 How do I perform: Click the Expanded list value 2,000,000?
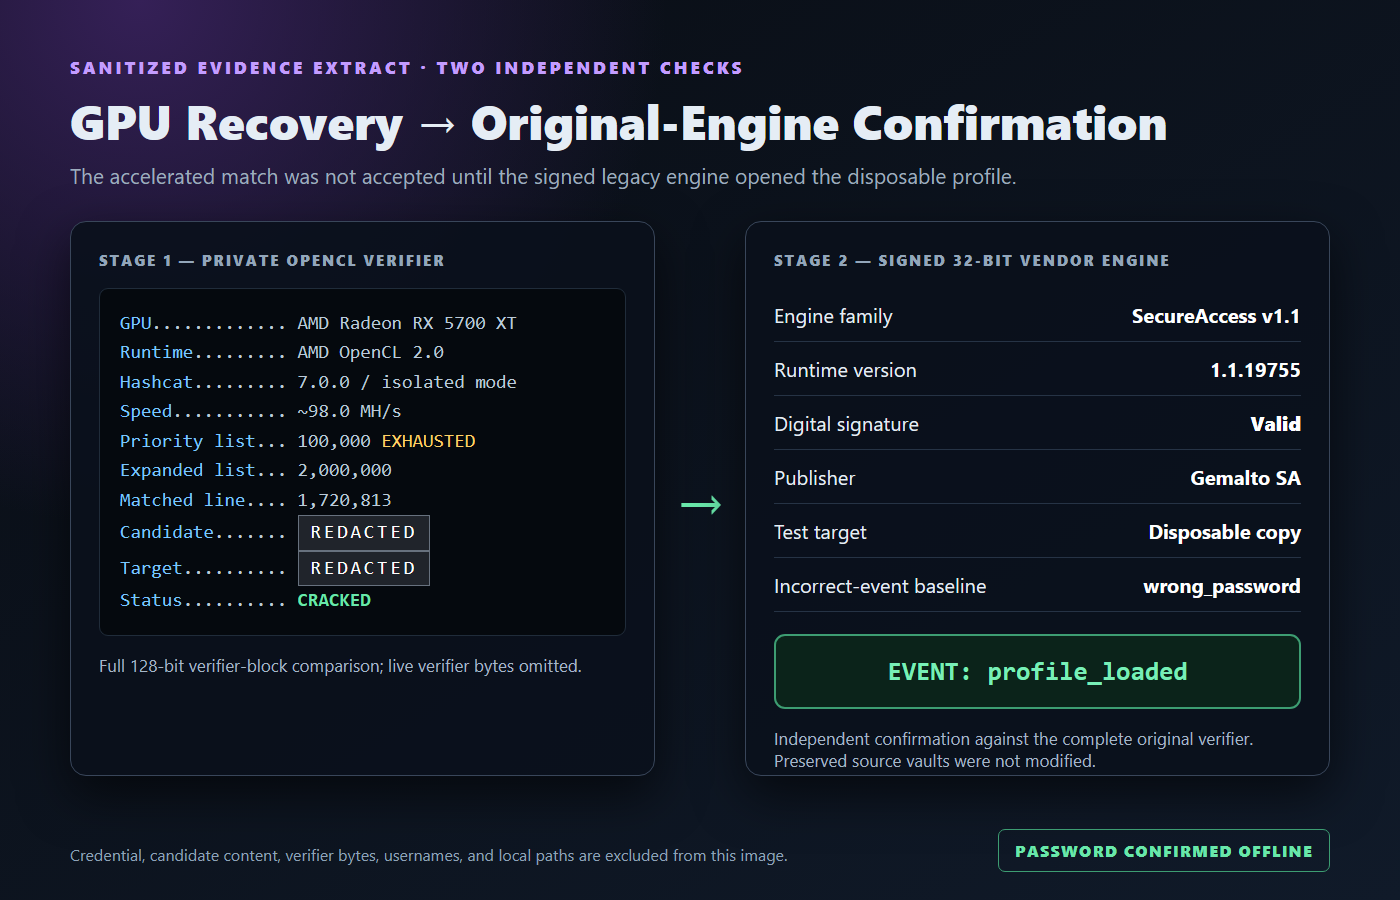(x=344, y=470)
